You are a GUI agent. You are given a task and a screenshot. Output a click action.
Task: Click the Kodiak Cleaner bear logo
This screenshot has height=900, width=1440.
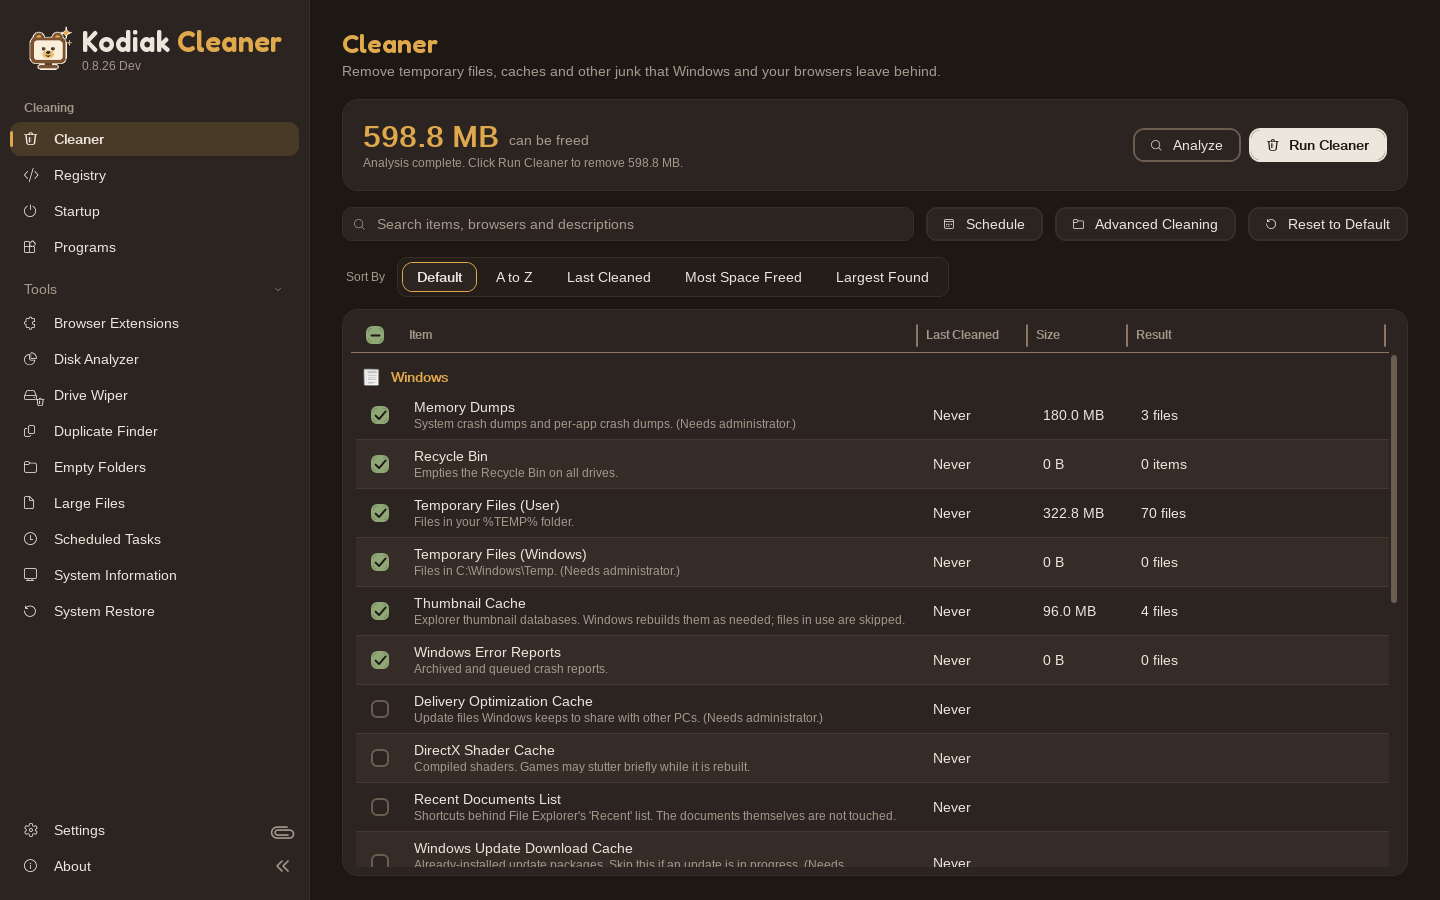(x=49, y=48)
